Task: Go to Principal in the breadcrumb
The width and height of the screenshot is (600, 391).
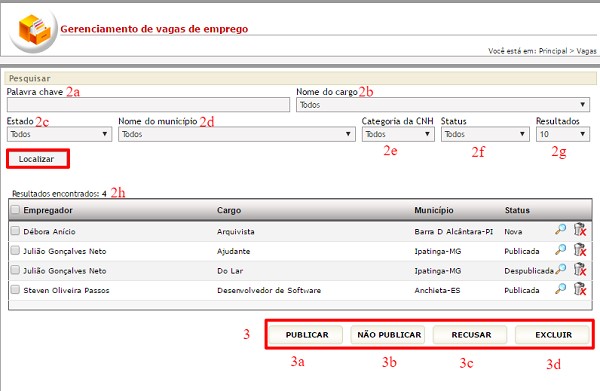Action: pos(553,51)
